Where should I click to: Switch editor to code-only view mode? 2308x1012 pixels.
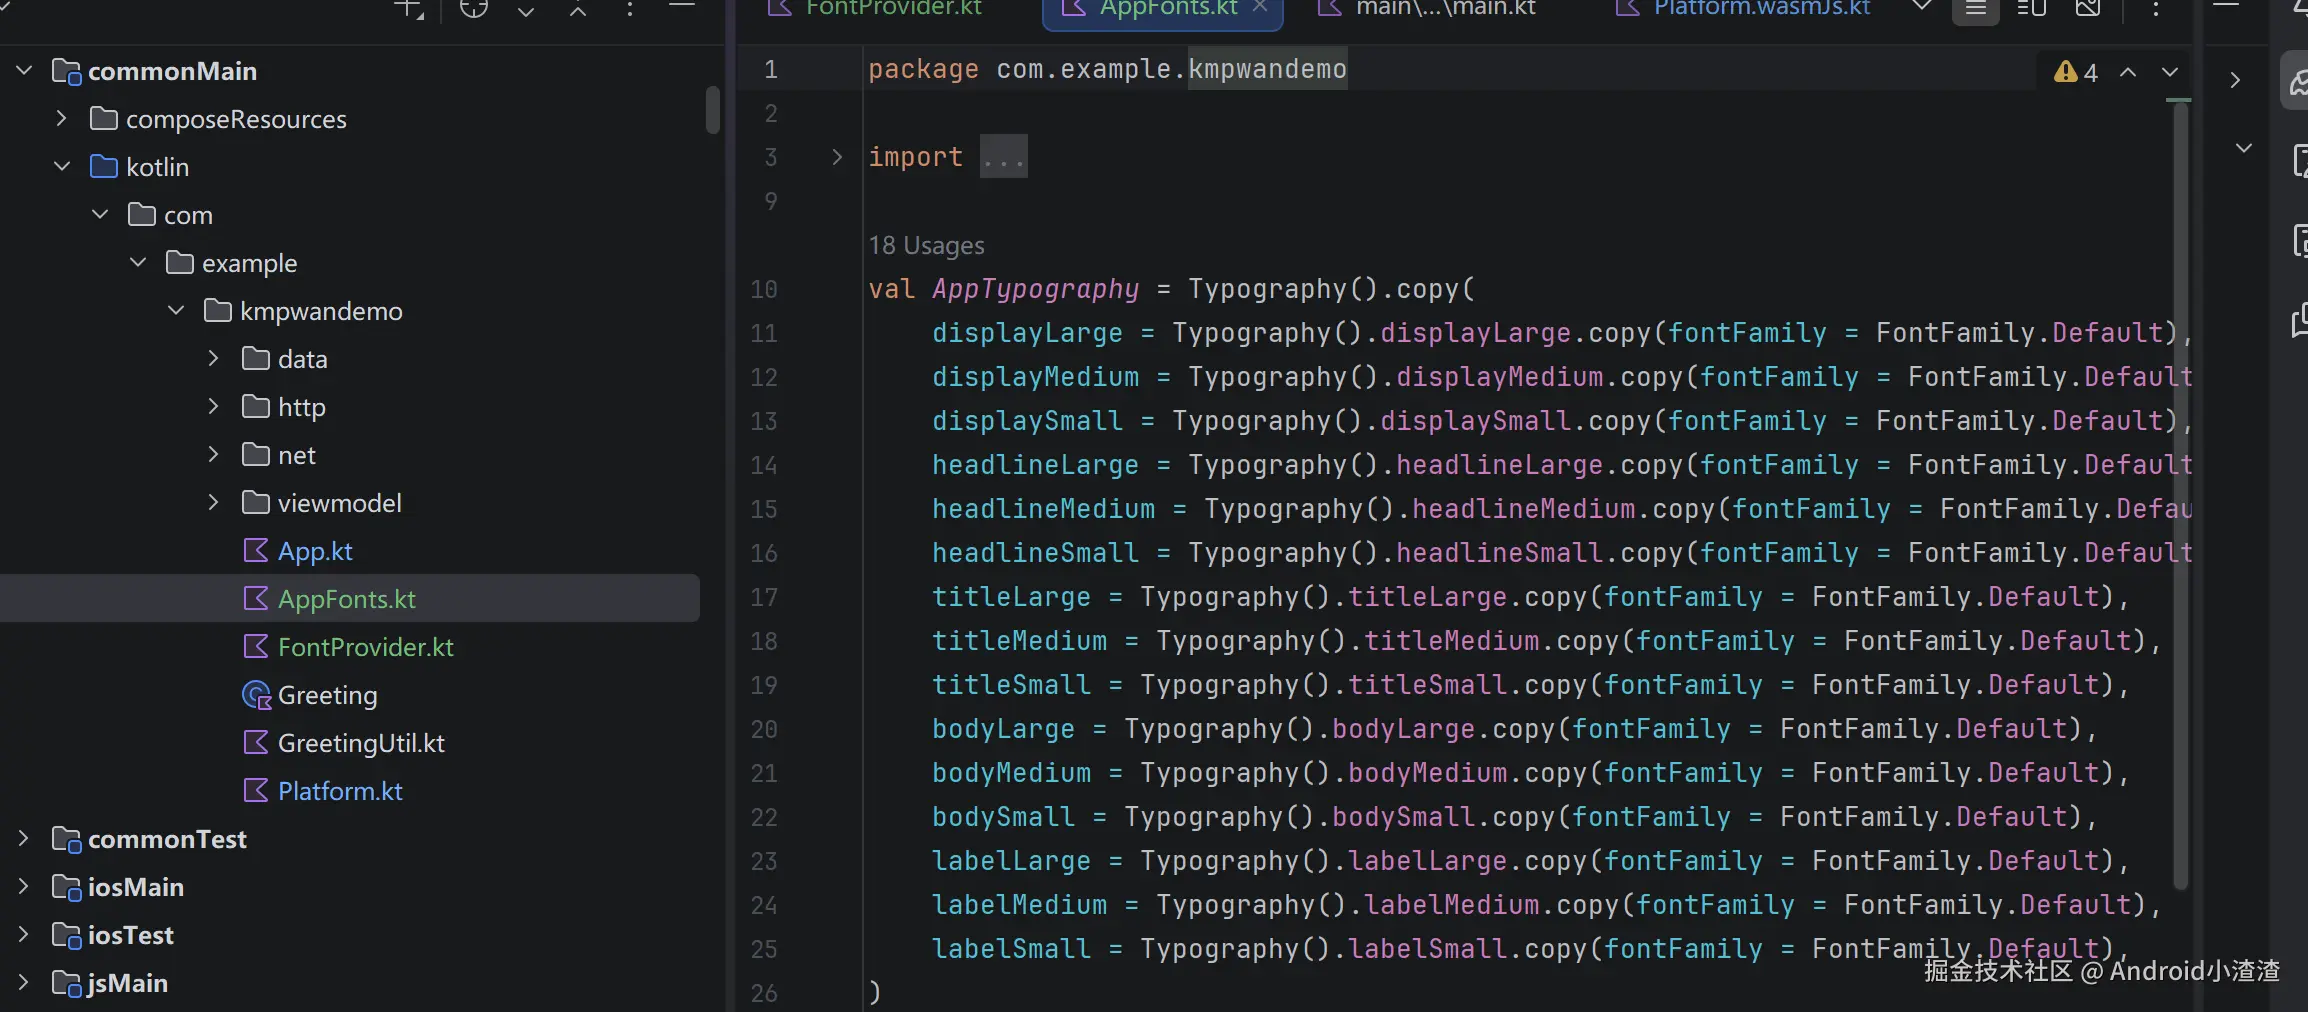(x=1976, y=9)
